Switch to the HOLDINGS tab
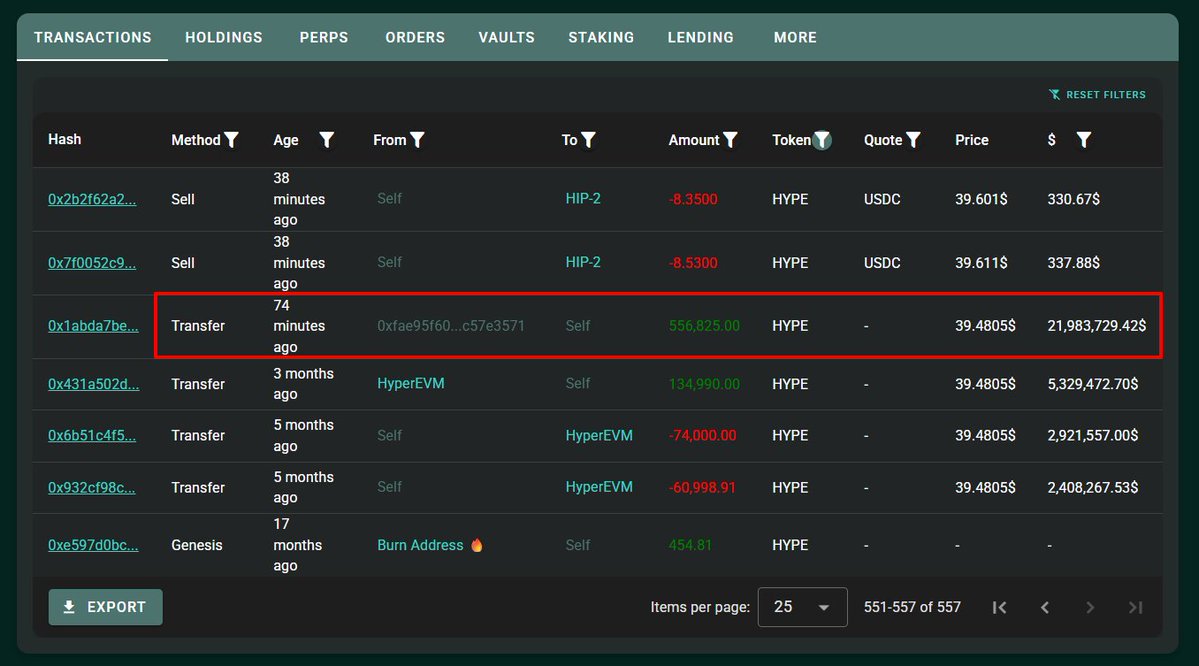Viewport: 1199px width, 666px height. point(224,37)
